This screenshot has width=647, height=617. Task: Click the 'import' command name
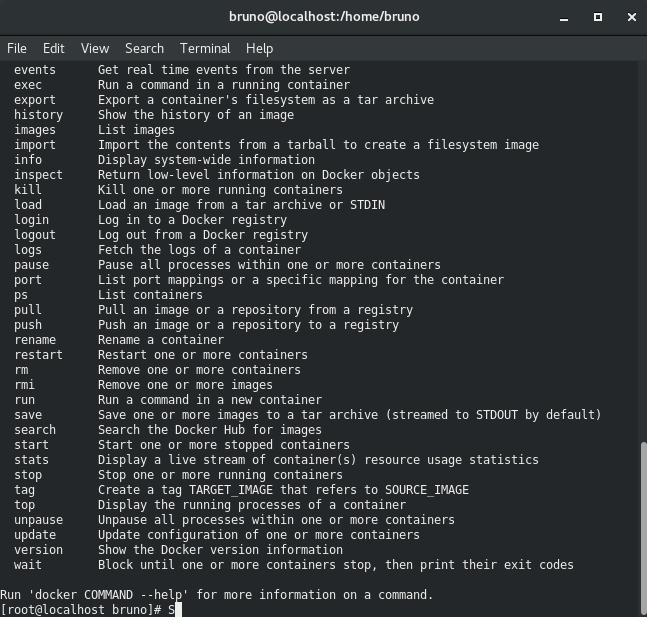35,145
